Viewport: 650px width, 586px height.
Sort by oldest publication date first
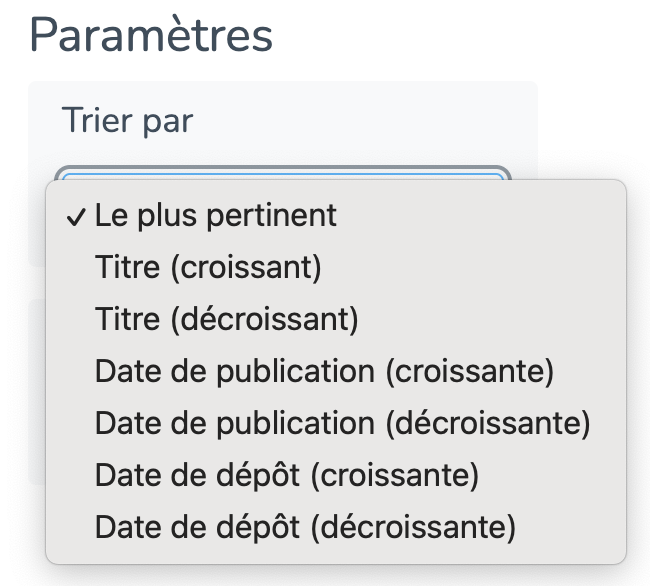point(324,371)
